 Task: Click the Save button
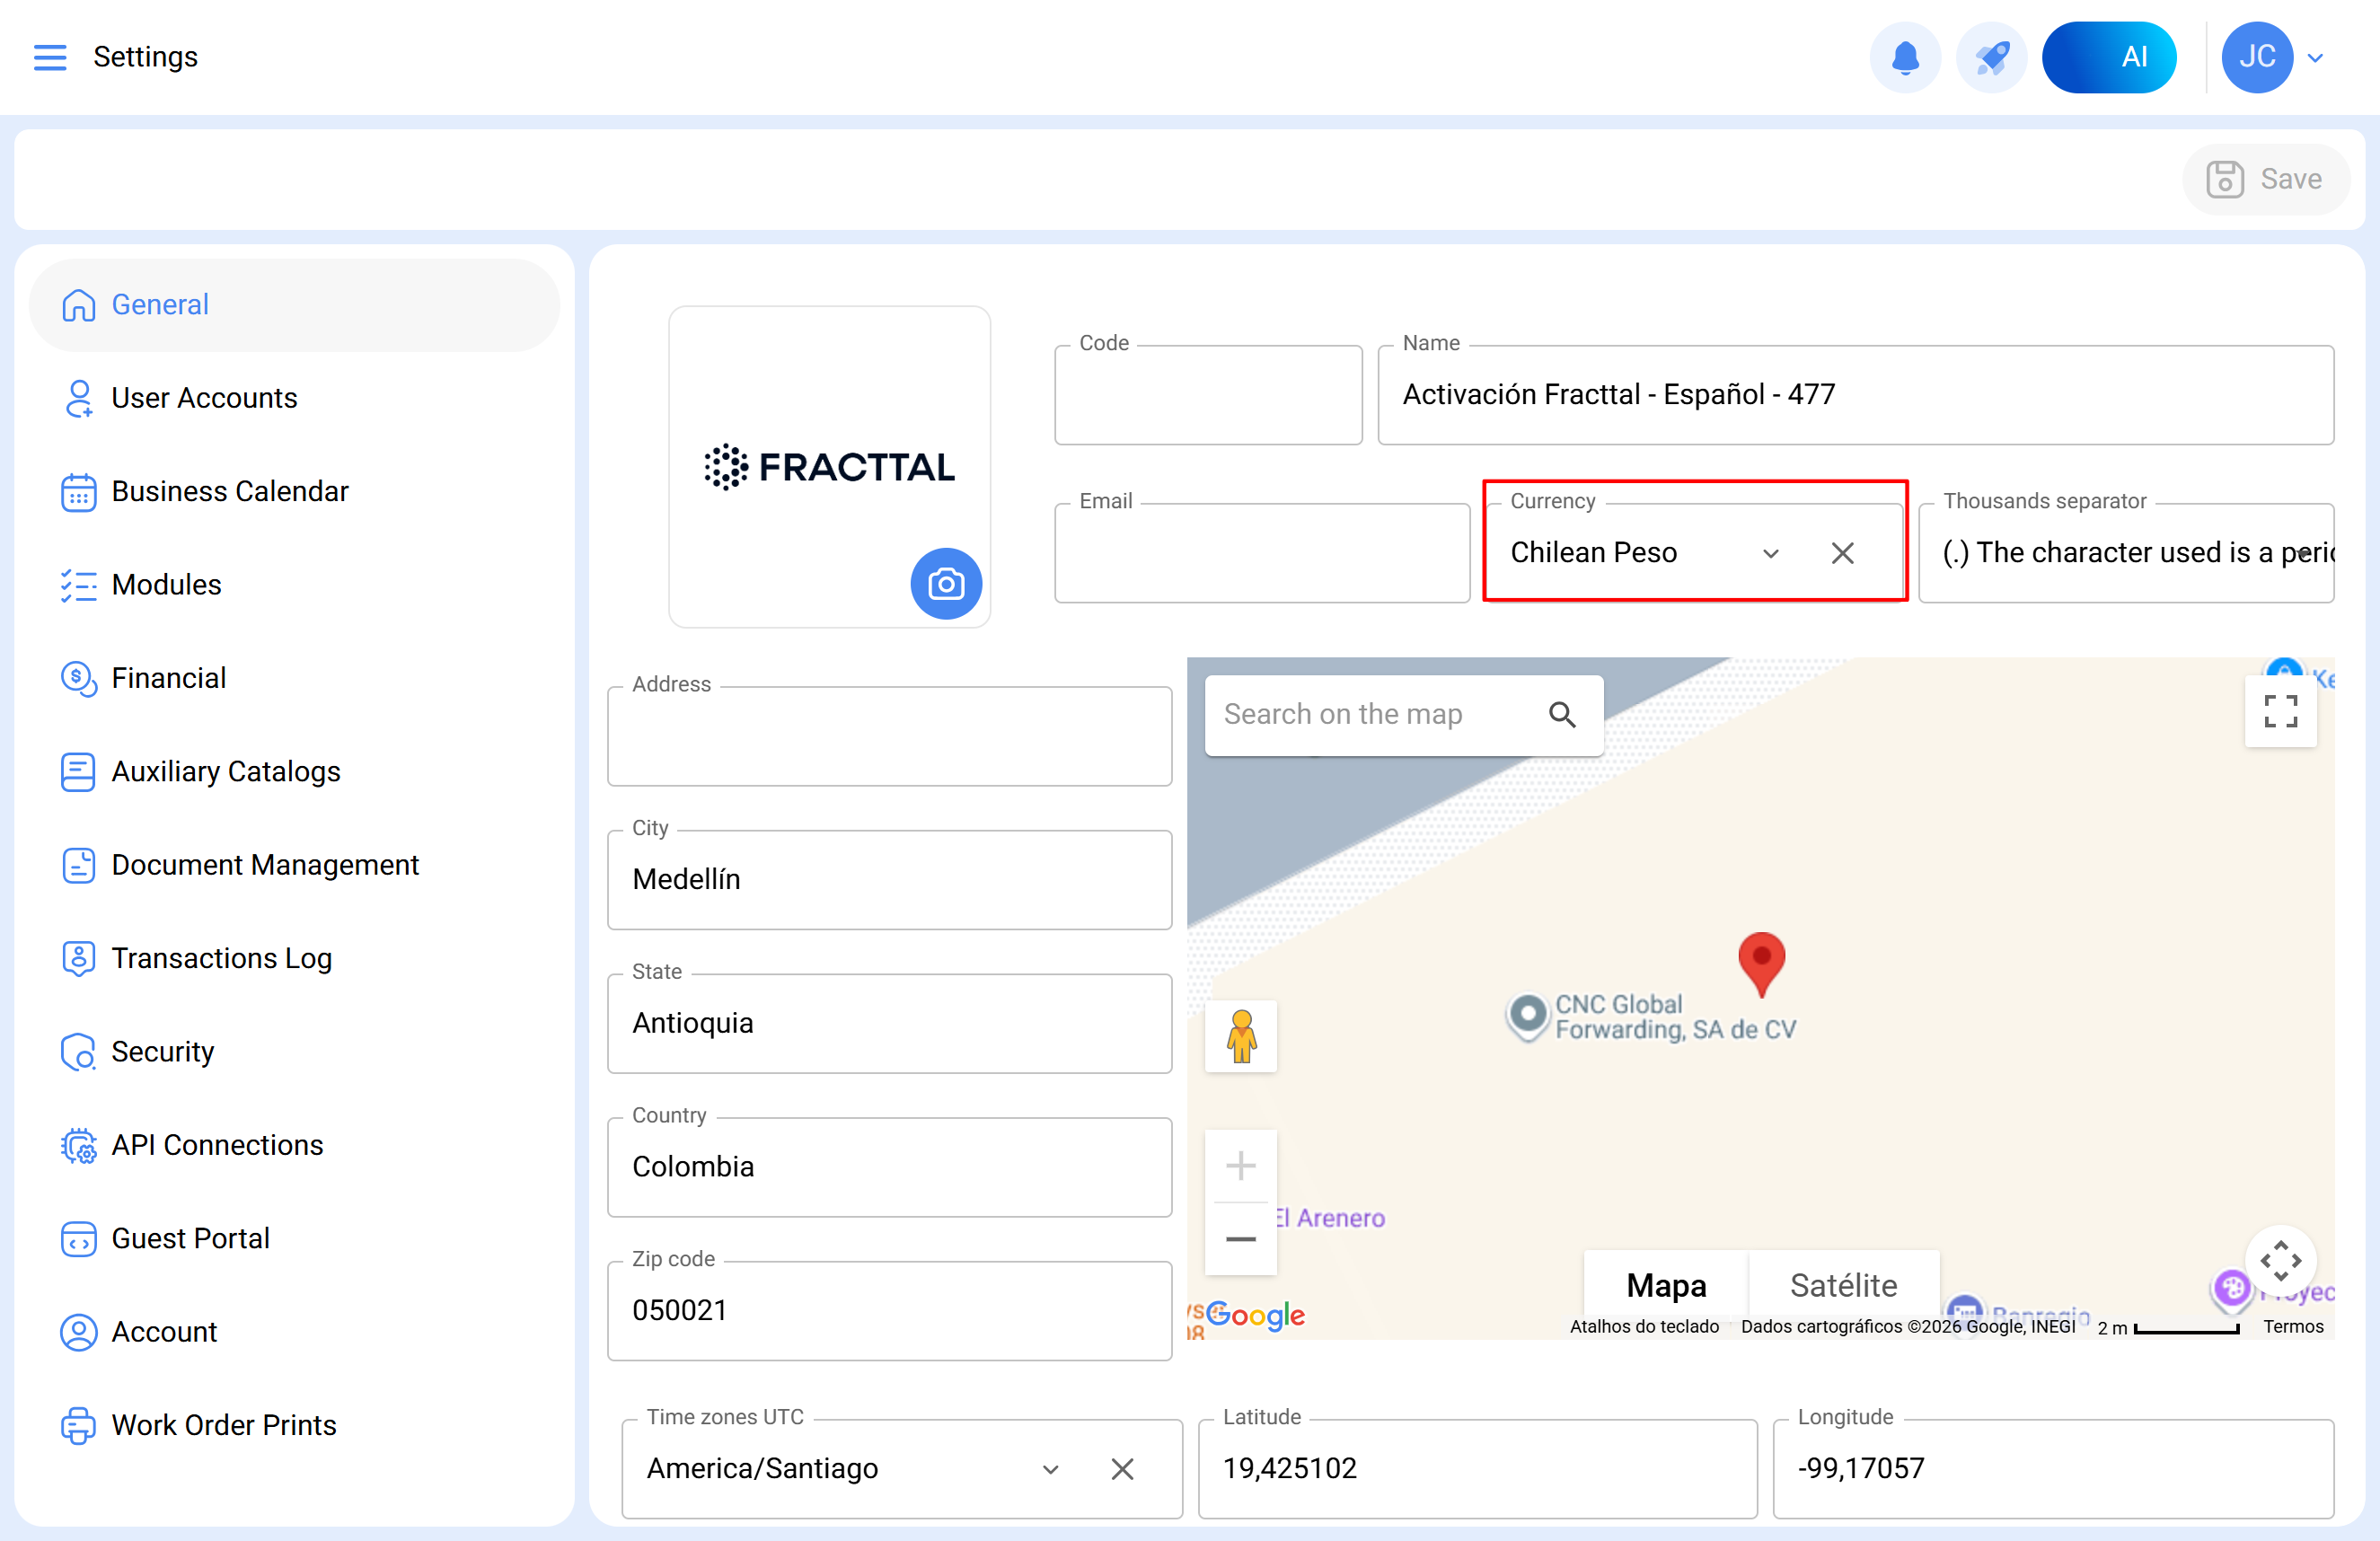pyautogui.click(x=2265, y=179)
